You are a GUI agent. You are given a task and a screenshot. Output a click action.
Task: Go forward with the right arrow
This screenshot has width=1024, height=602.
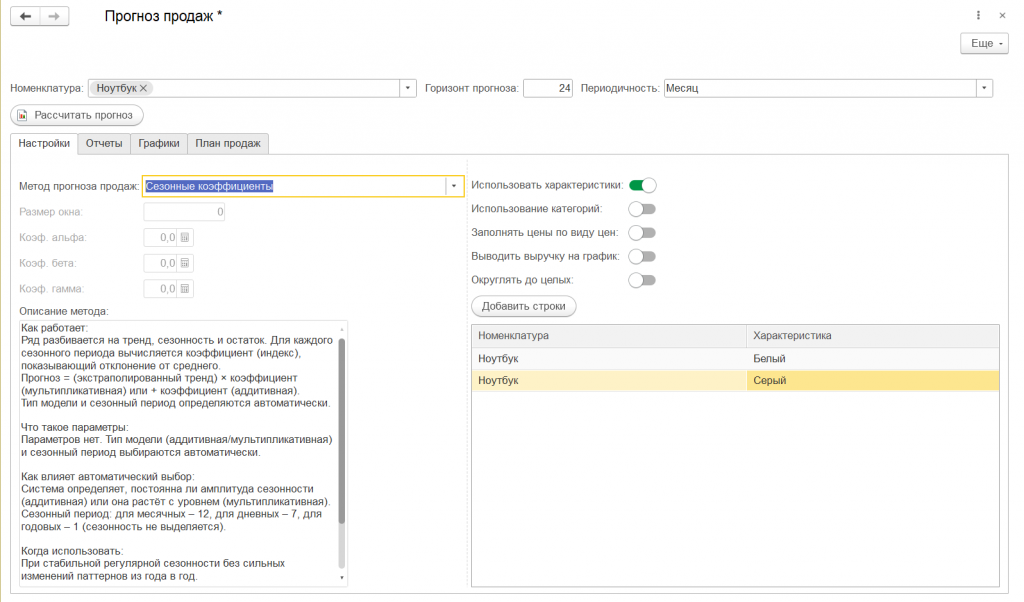[54, 16]
